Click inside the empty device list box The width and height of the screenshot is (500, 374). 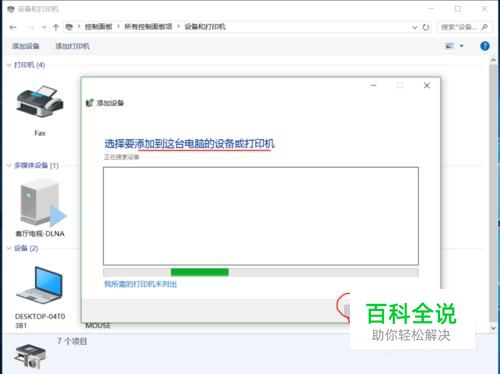(261, 216)
